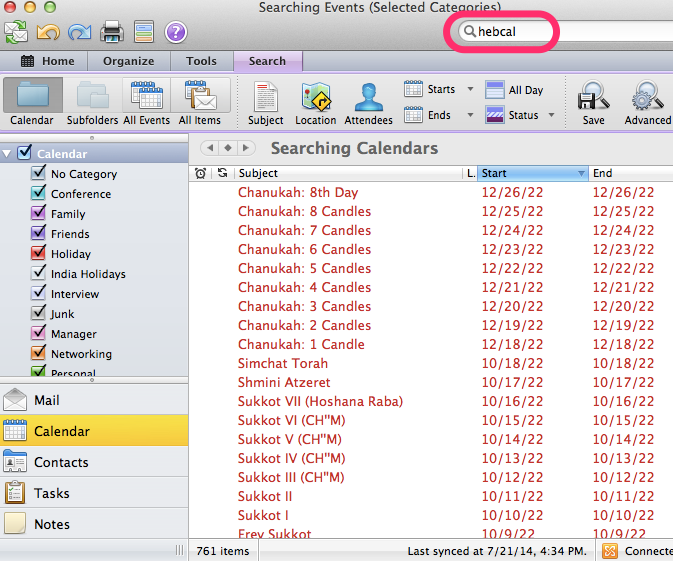Open the Help question mark icon

point(176,32)
